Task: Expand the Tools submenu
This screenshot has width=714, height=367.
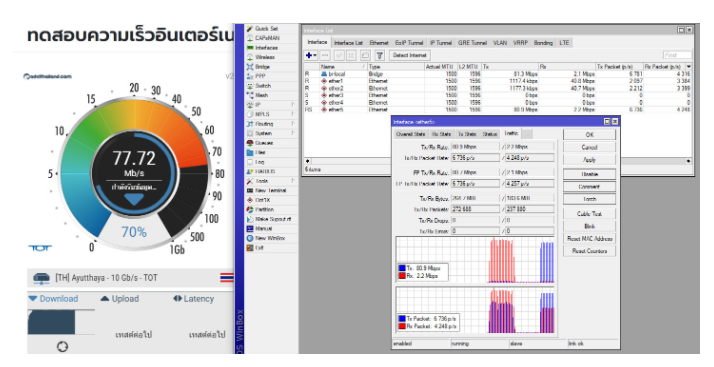Action: 293,181
